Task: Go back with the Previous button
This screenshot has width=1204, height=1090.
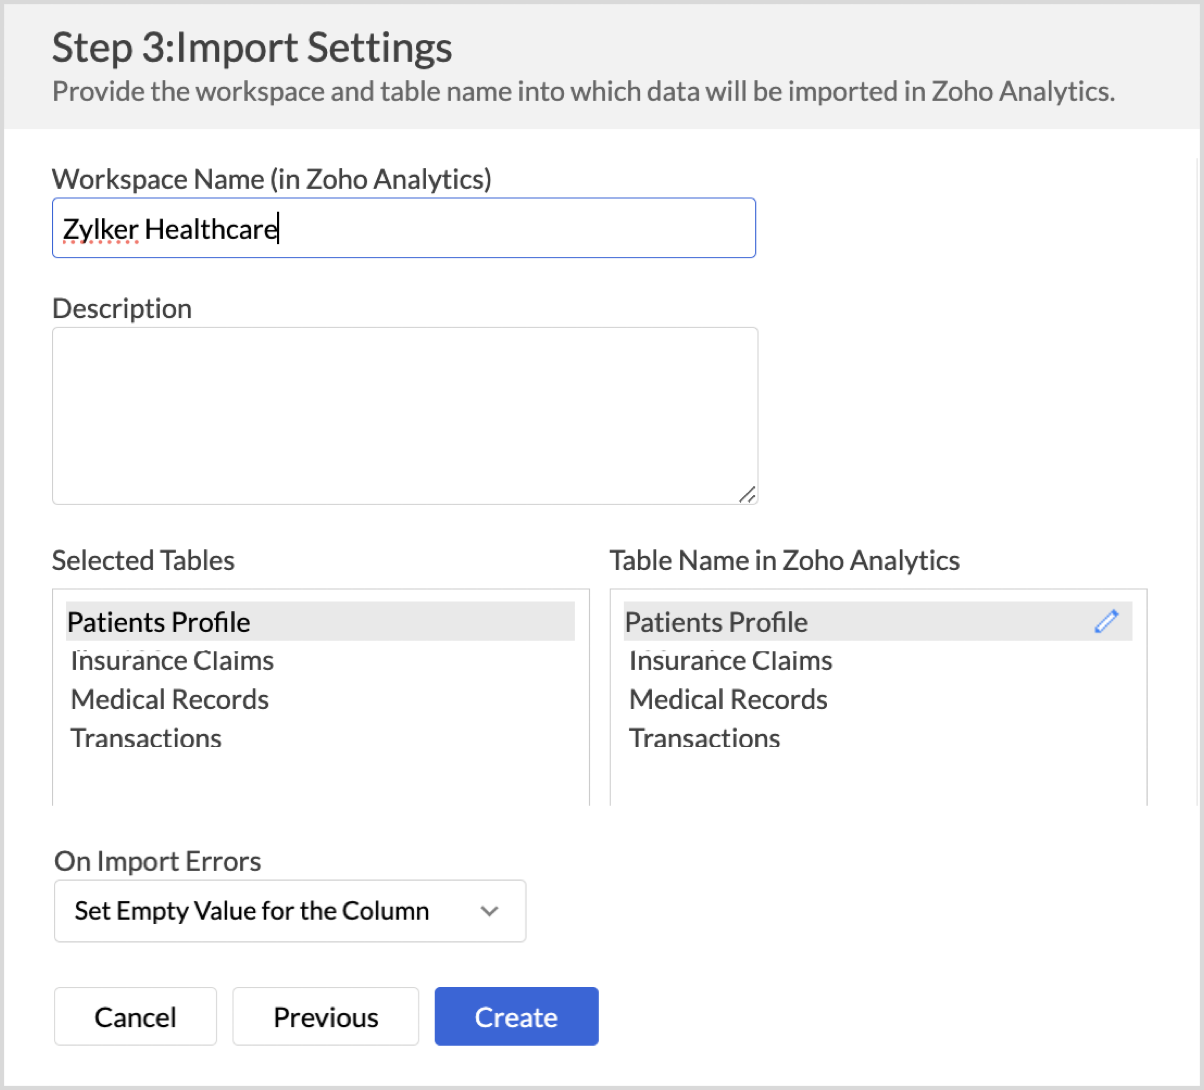Action: [x=325, y=1017]
